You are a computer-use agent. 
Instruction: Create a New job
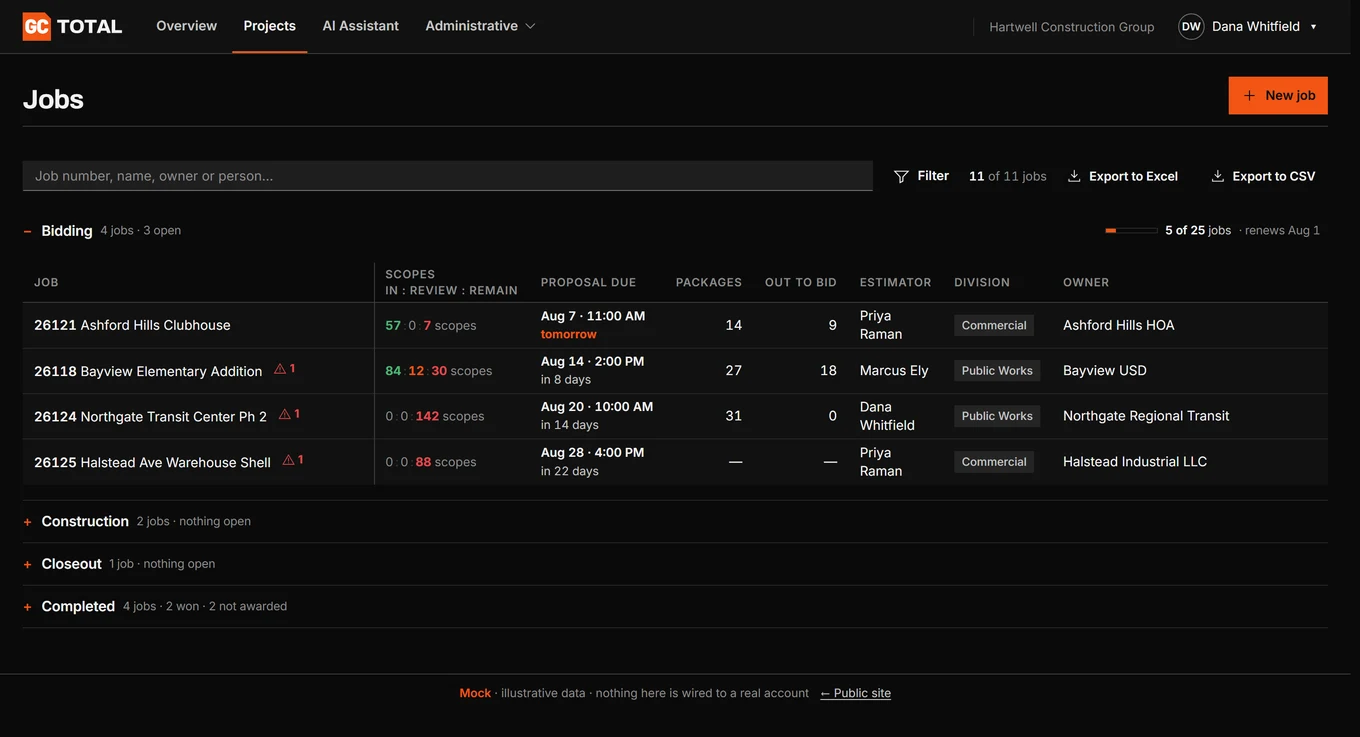click(1278, 95)
